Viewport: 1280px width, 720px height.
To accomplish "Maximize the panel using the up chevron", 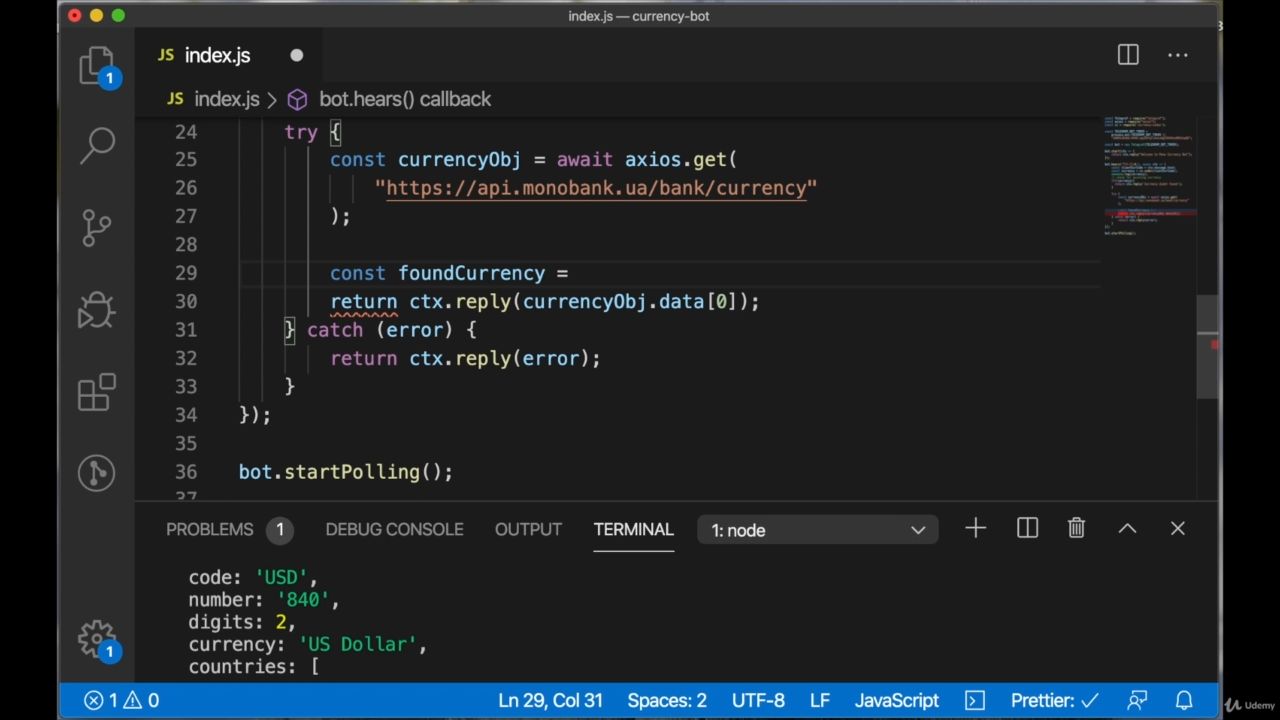I will pos(1127,529).
